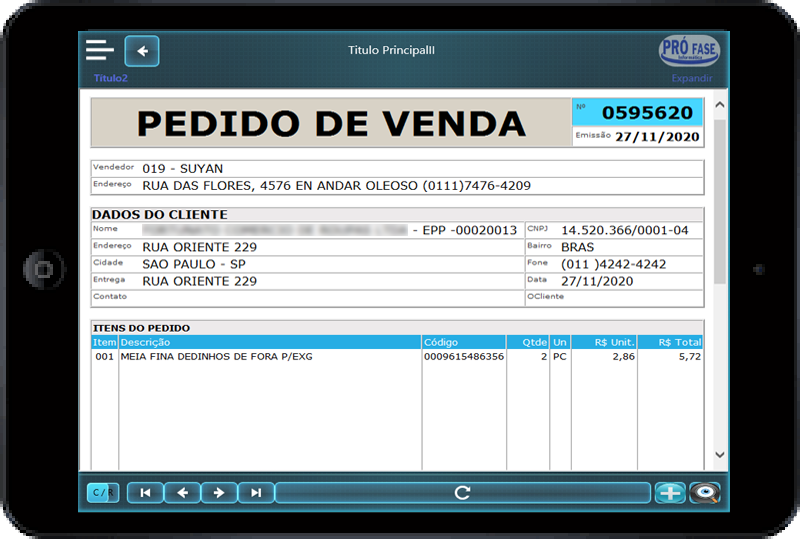Select vendedor 019 - SUYAN
Image resolution: width=800 pixels, height=539 pixels.
click(183, 168)
